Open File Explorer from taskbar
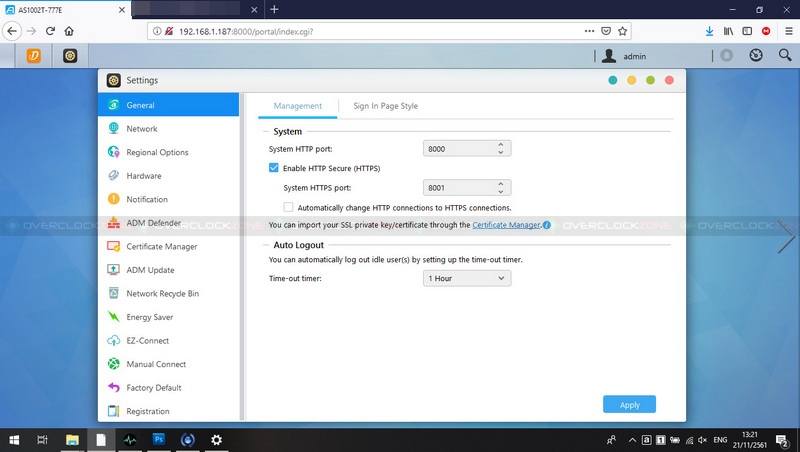This screenshot has height=452, width=800. tap(72, 440)
